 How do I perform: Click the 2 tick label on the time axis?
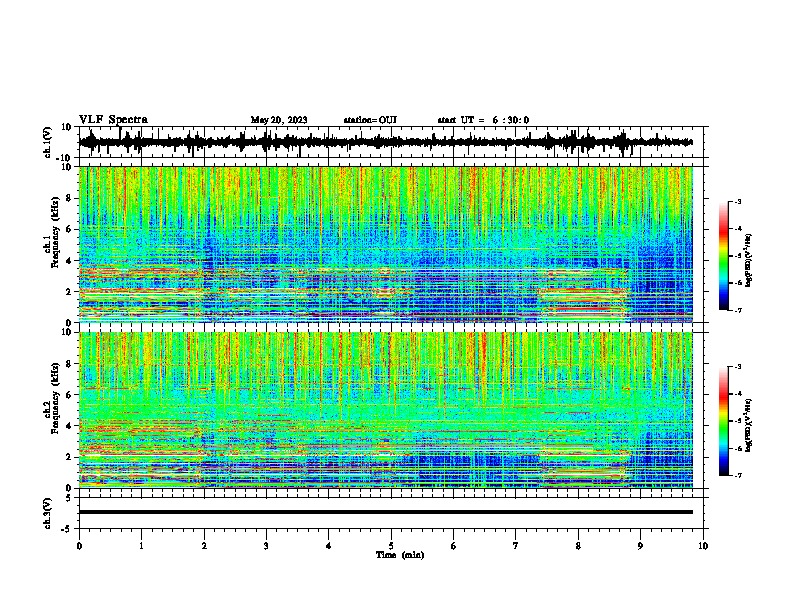pos(204,546)
